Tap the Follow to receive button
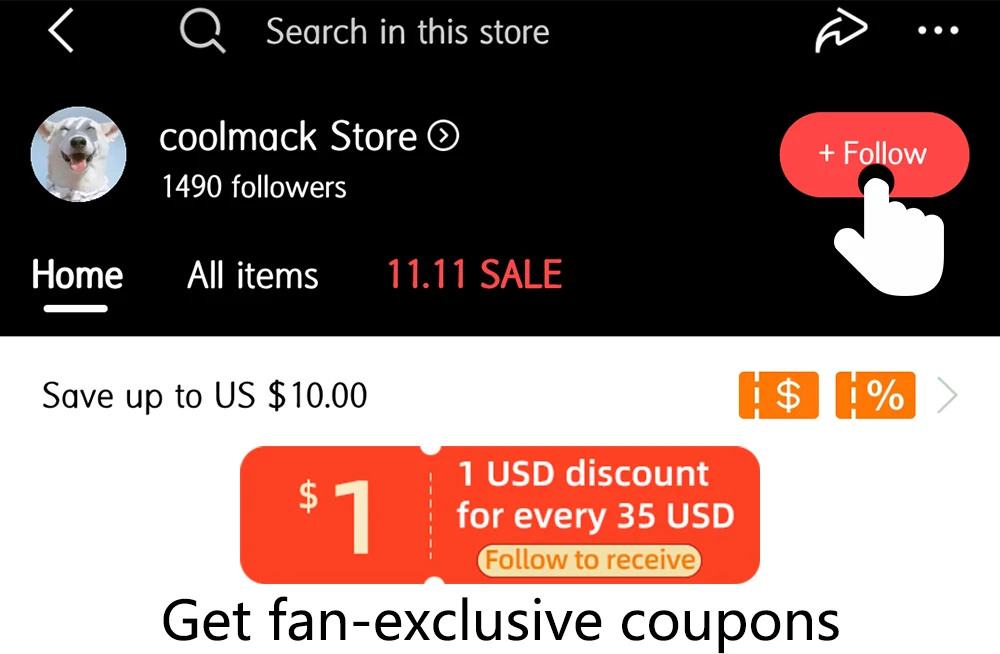The image size is (1000, 654). tap(589, 560)
